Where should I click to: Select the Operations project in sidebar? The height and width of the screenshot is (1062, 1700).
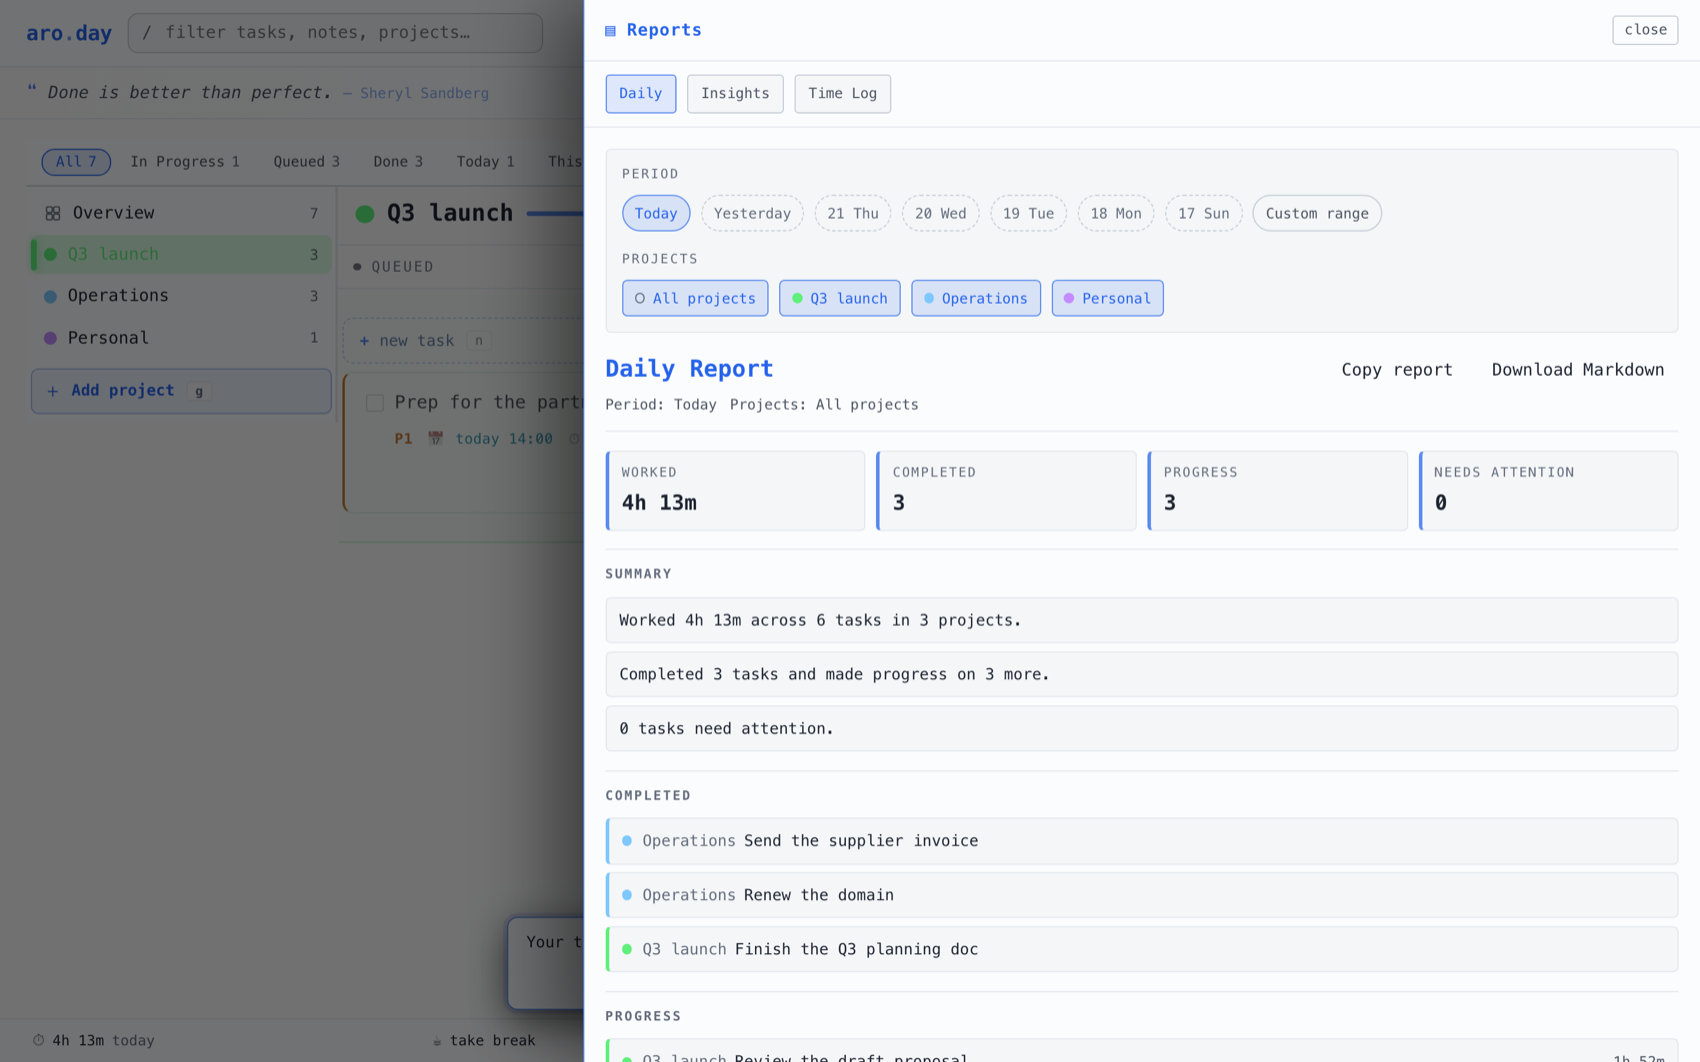(181, 296)
